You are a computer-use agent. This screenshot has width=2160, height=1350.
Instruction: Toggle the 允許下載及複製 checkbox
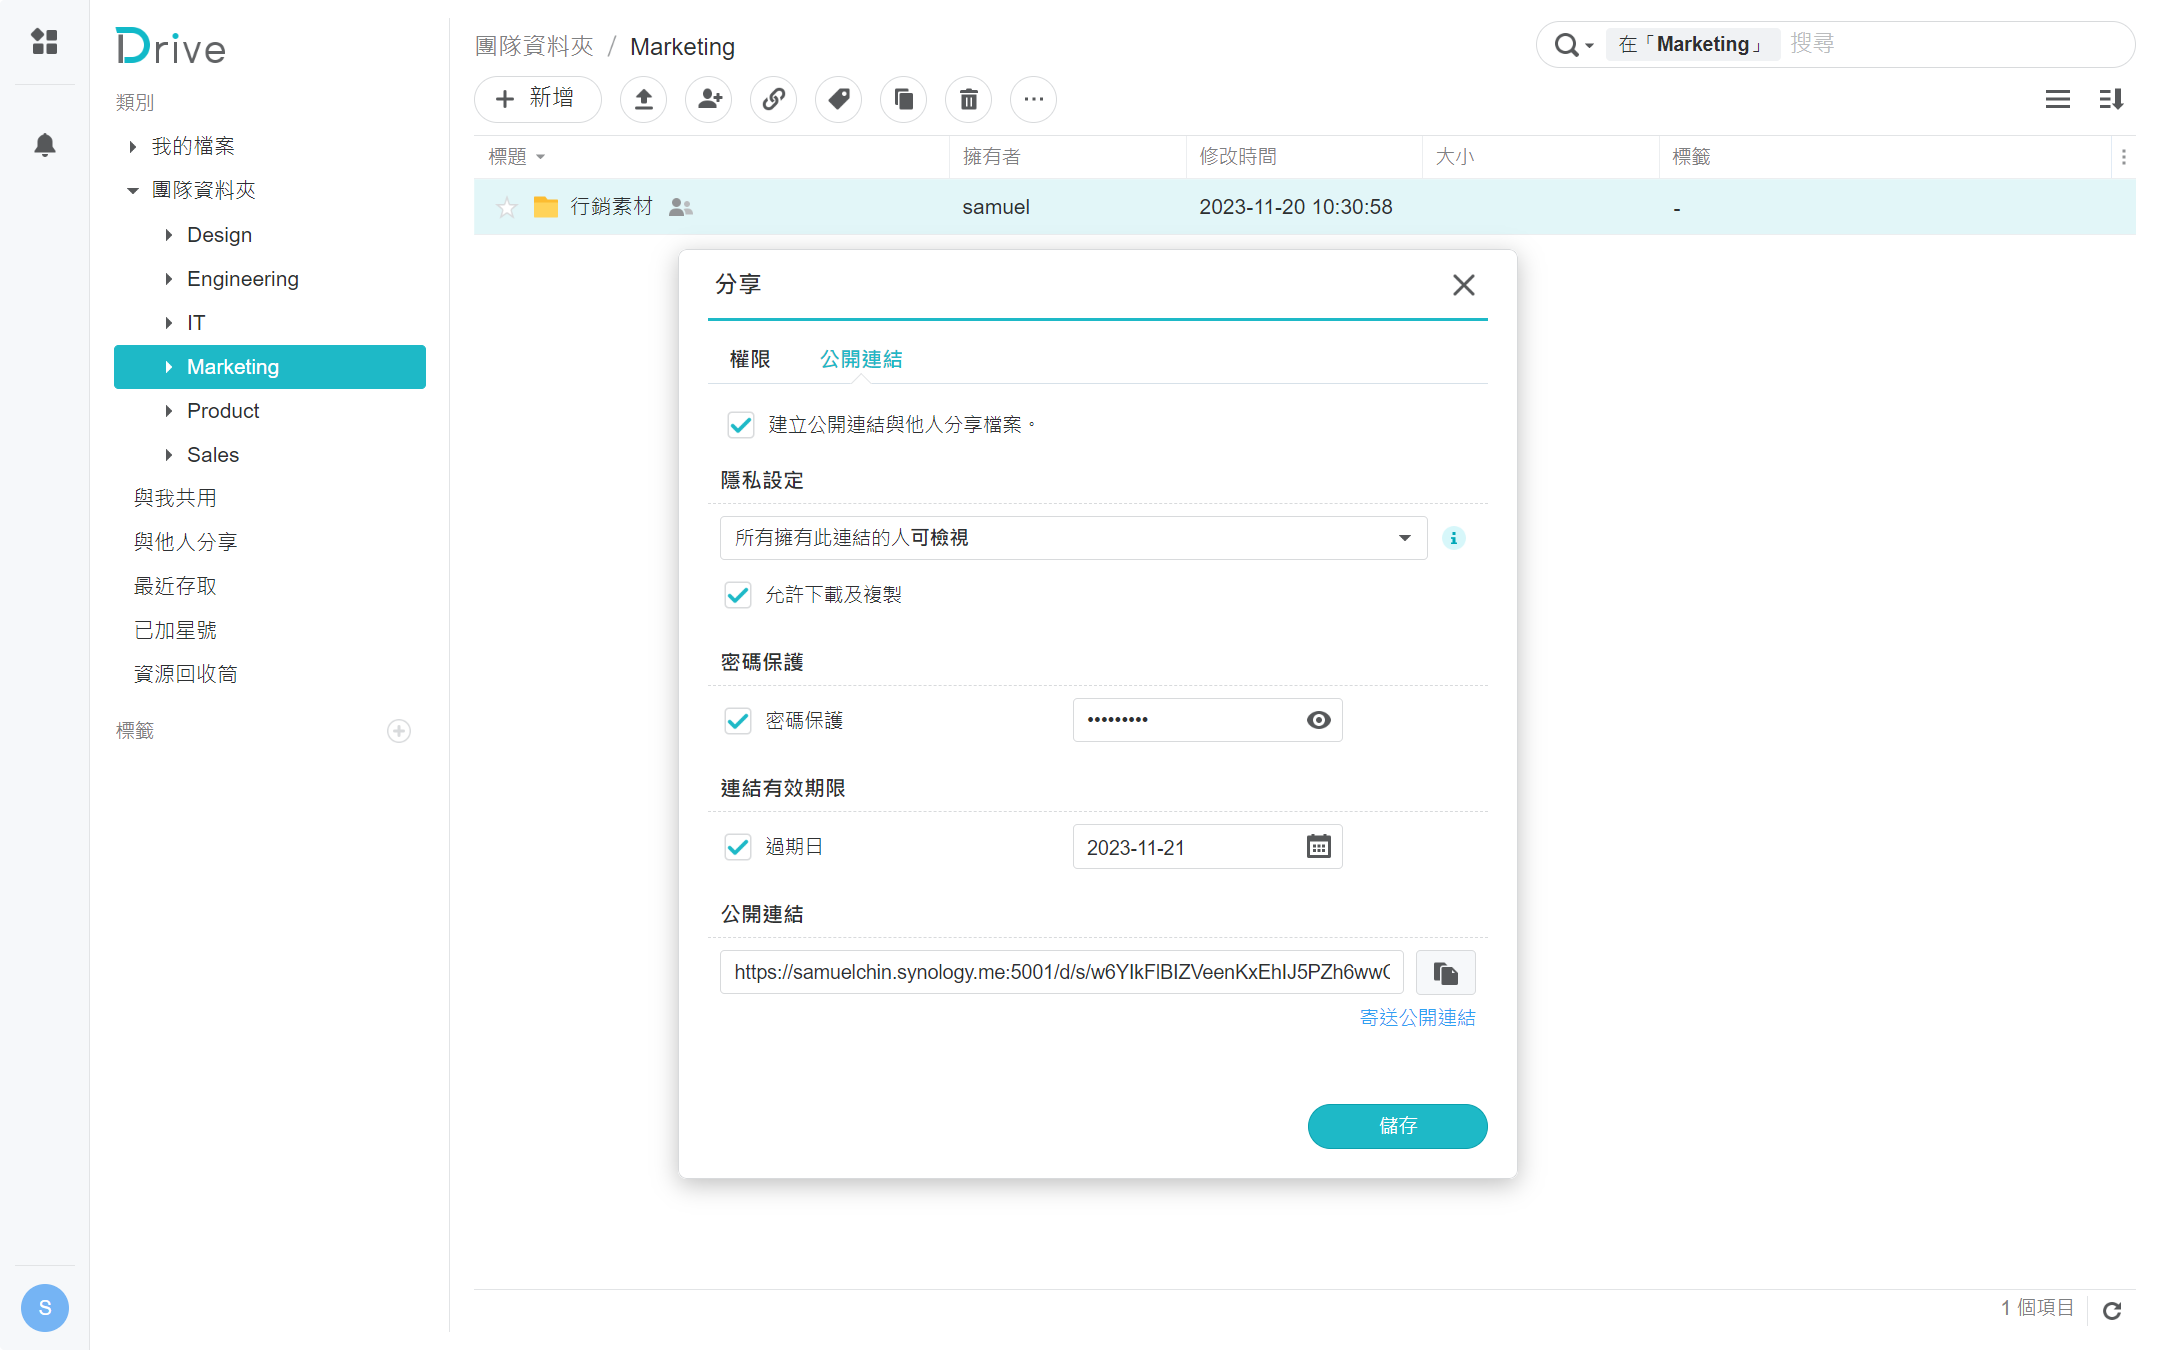point(738,594)
